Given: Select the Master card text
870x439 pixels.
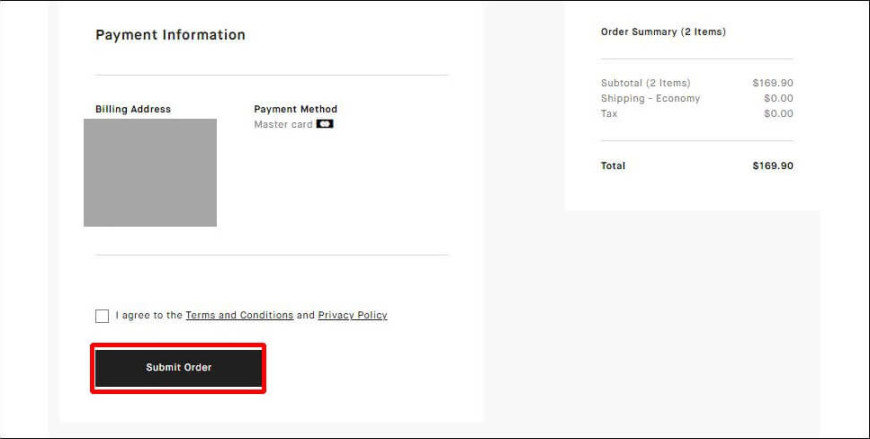Looking at the screenshot, I should (x=284, y=124).
